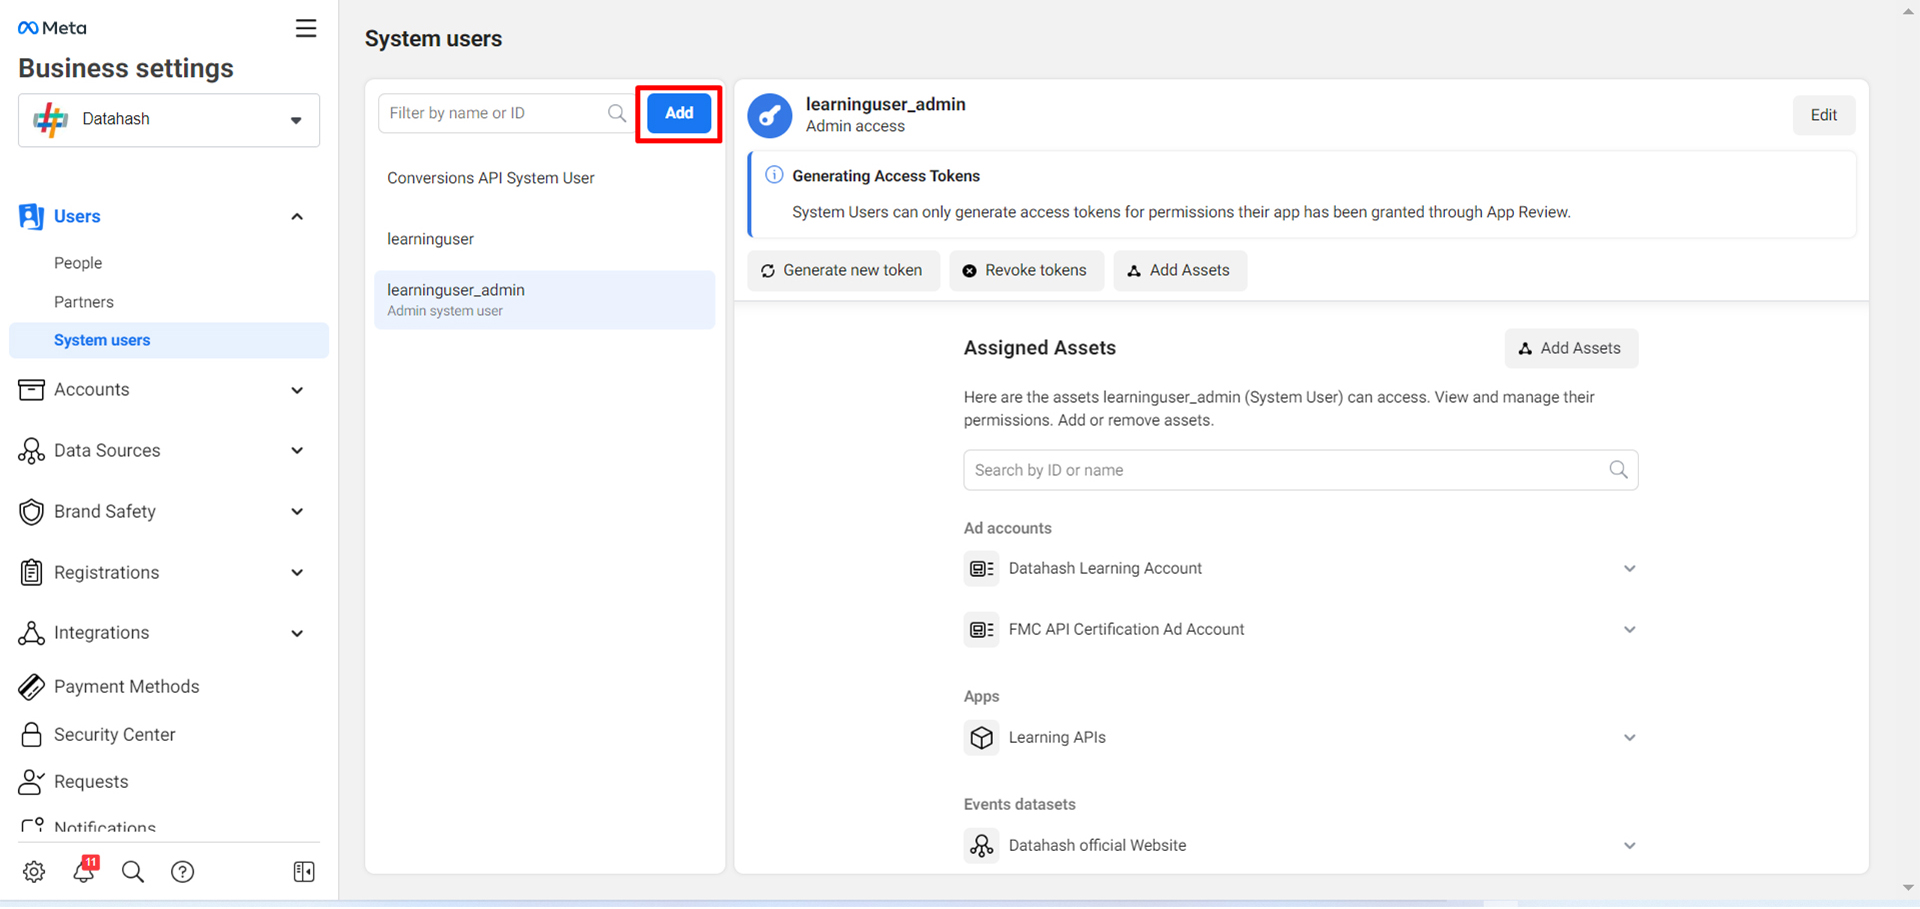Click the Edit button

tap(1823, 115)
